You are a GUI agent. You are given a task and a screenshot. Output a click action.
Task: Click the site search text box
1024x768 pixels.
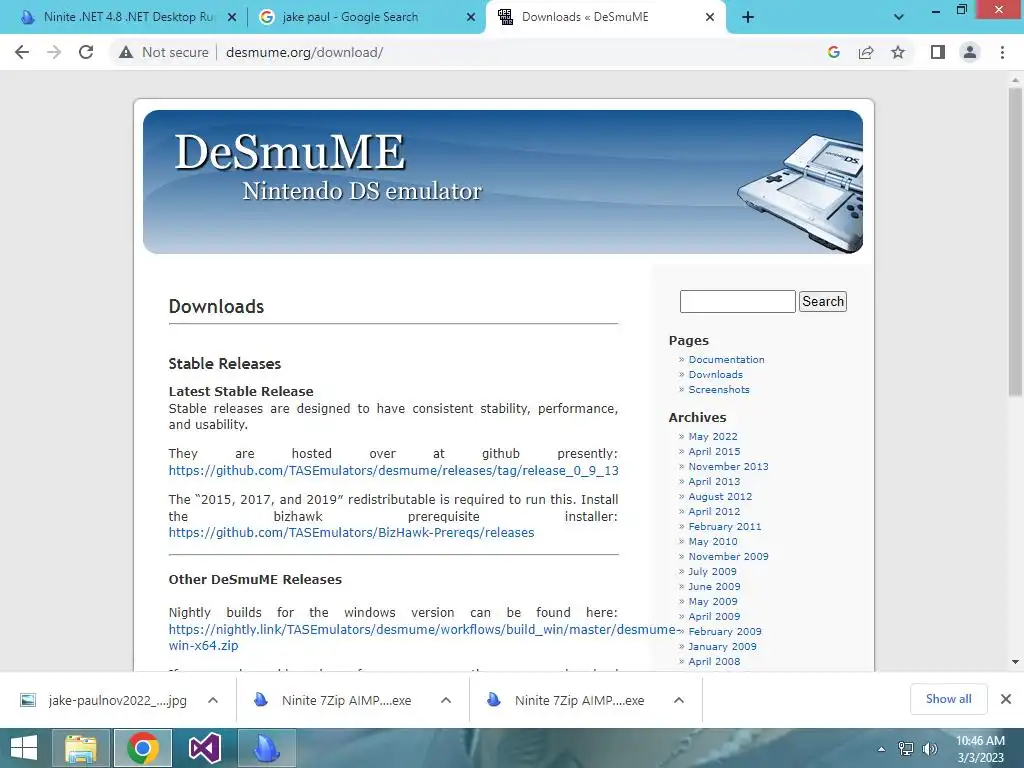click(737, 301)
